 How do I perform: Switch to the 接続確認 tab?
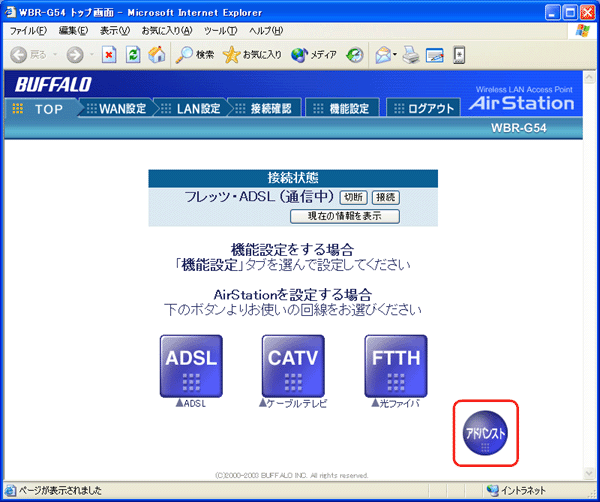(265, 109)
